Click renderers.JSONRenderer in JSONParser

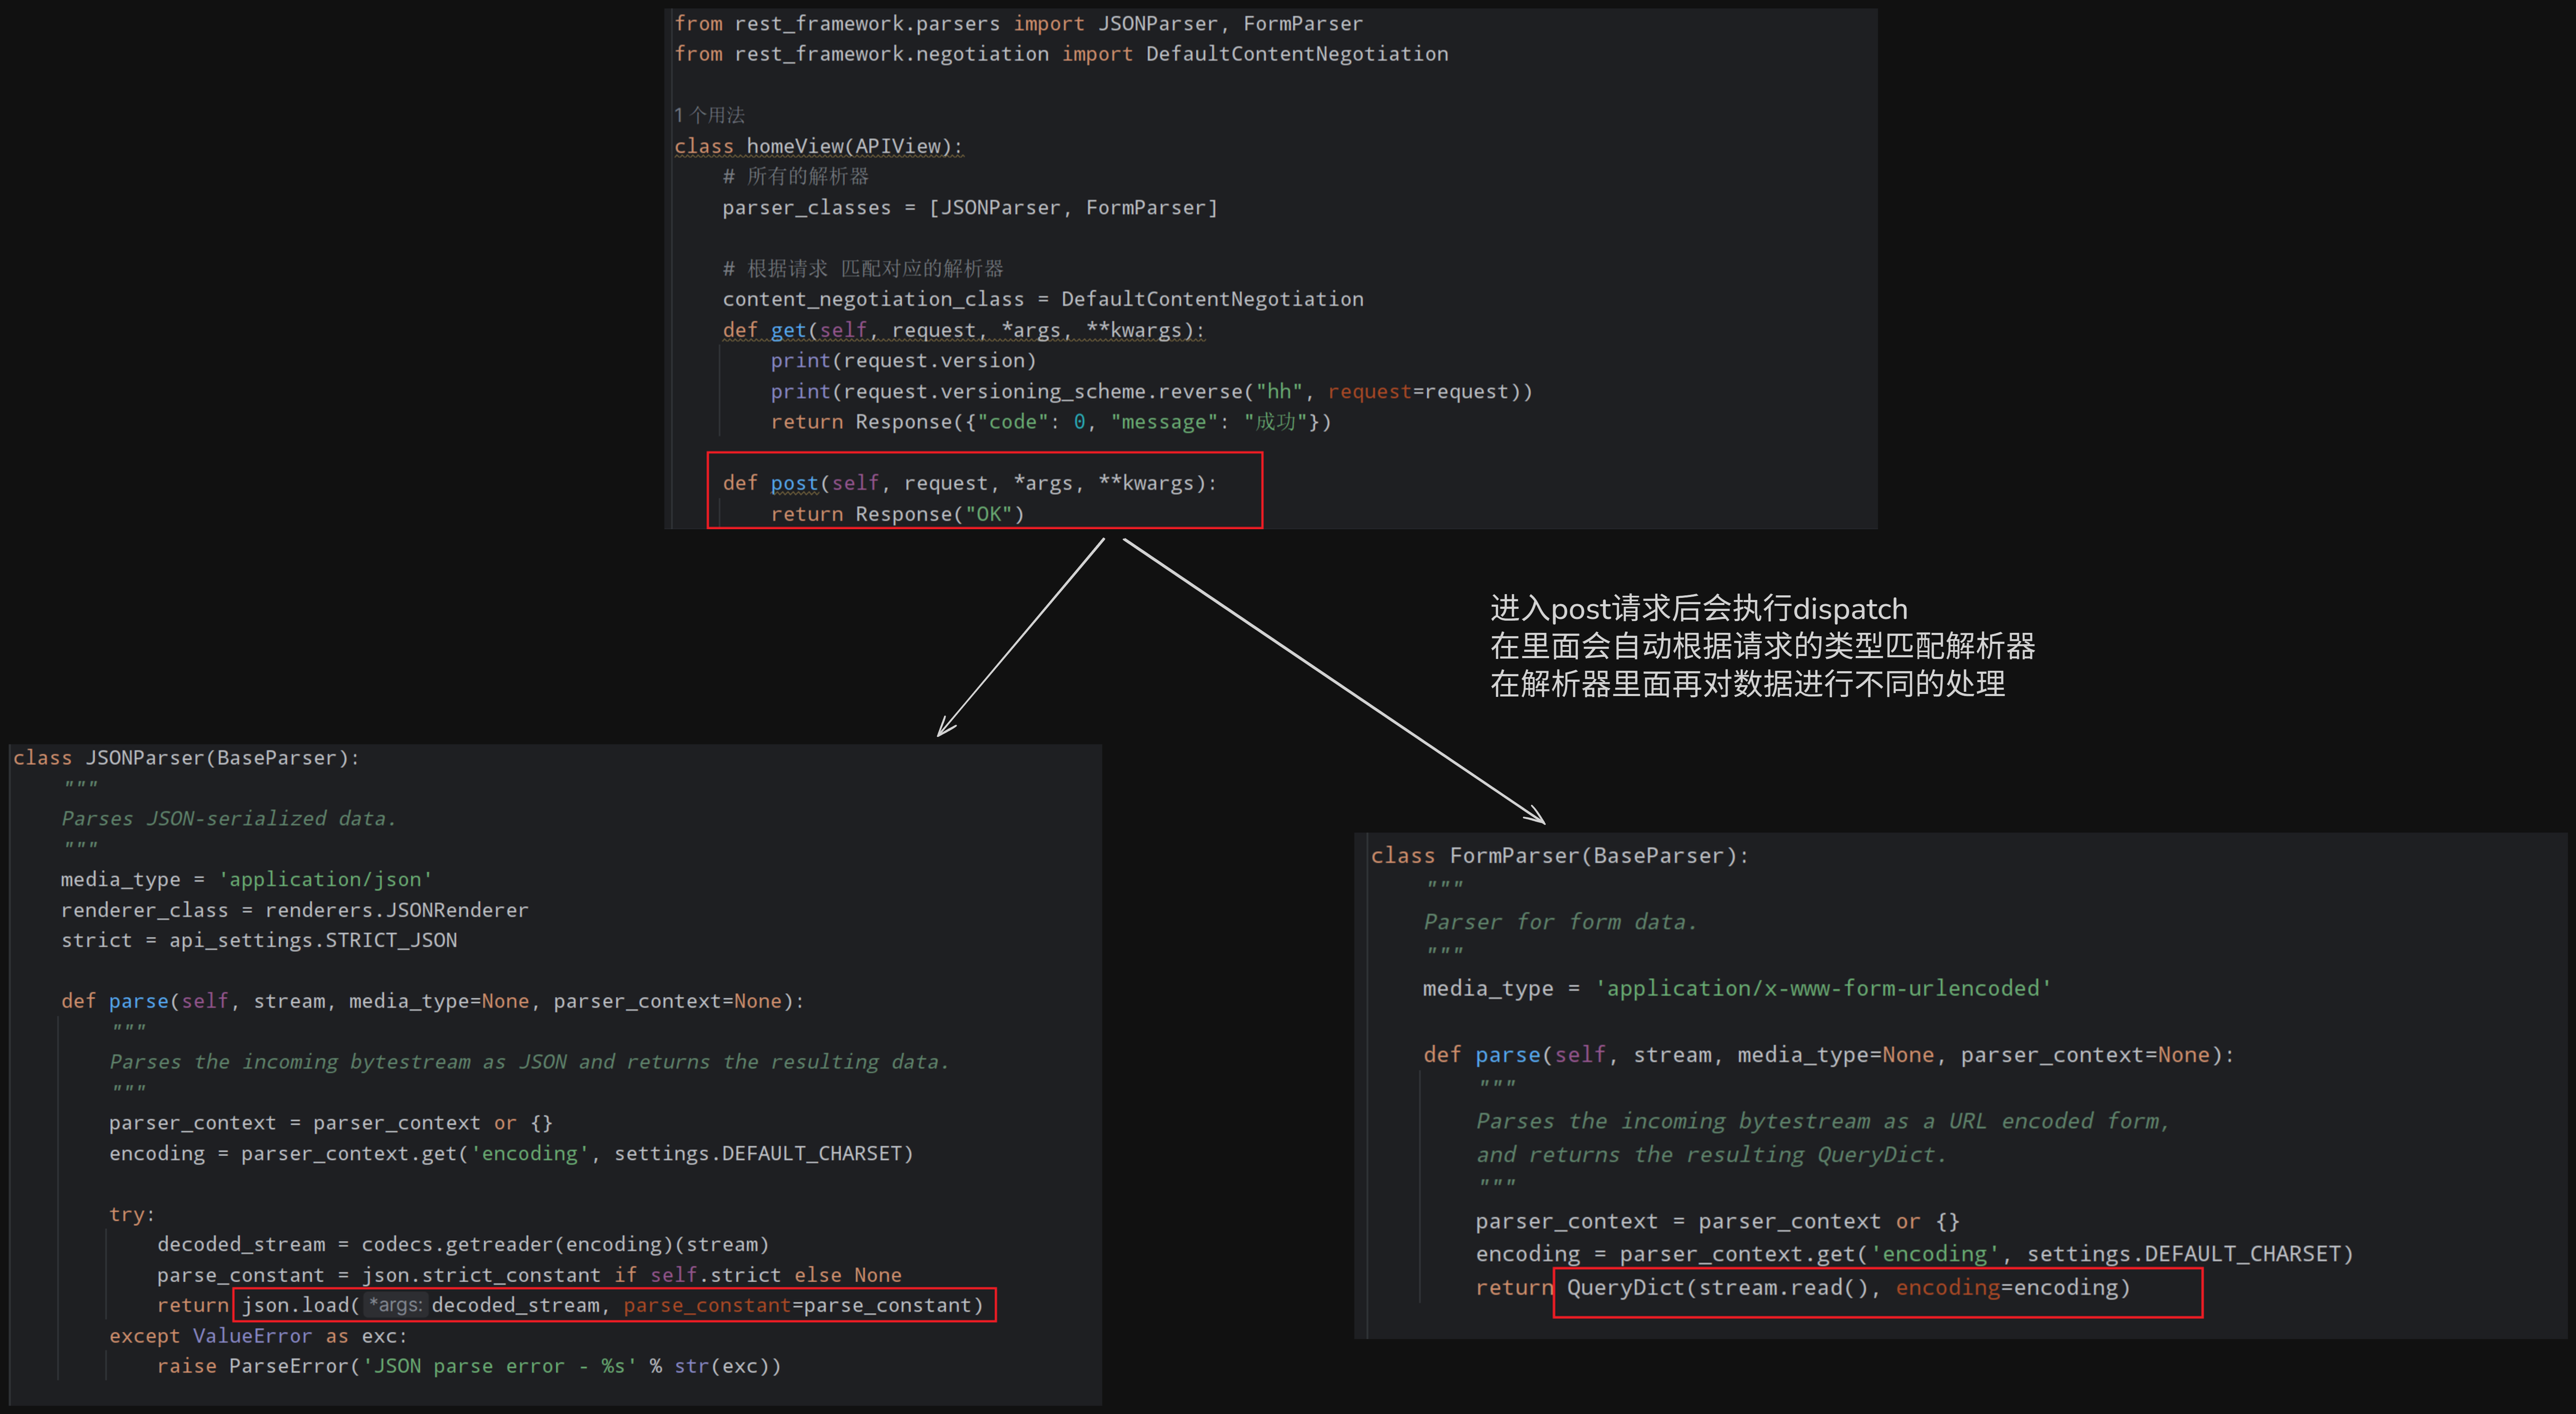tap(396, 910)
